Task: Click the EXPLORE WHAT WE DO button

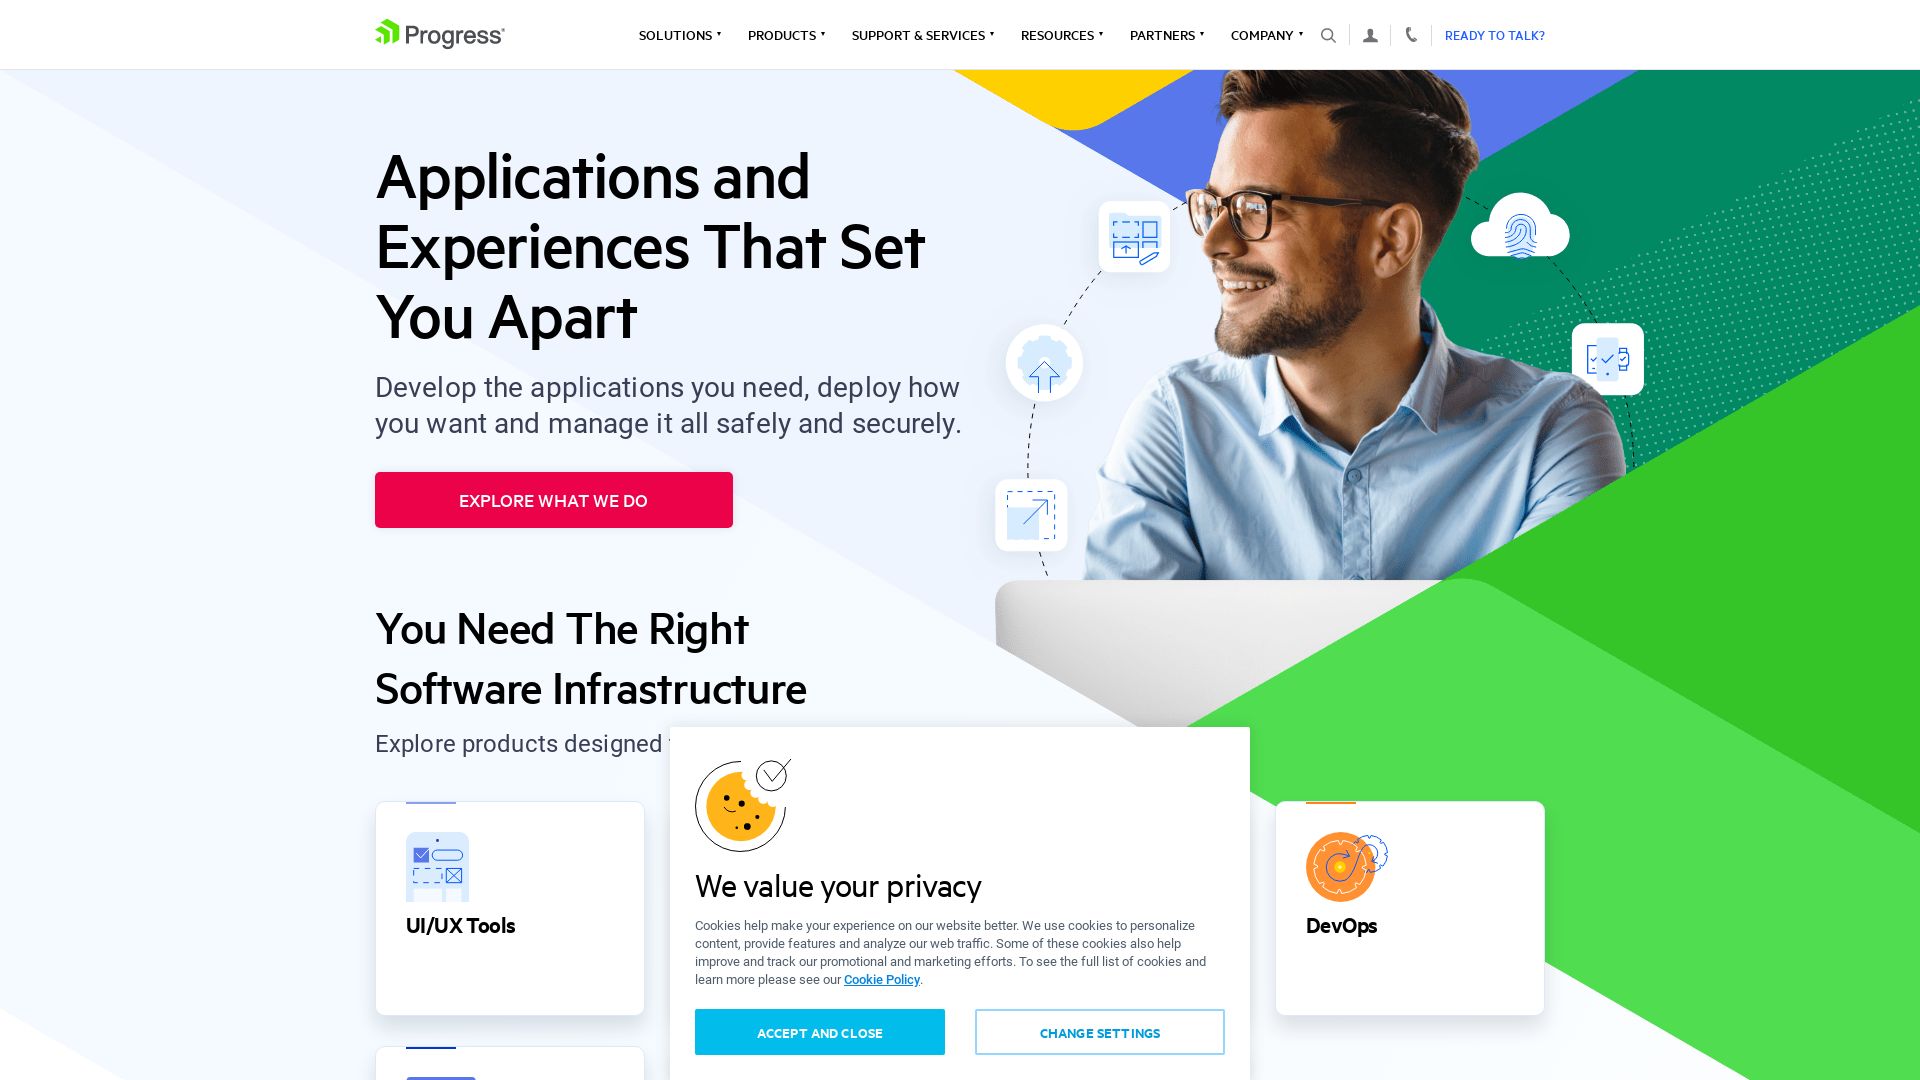Action: pos(553,500)
